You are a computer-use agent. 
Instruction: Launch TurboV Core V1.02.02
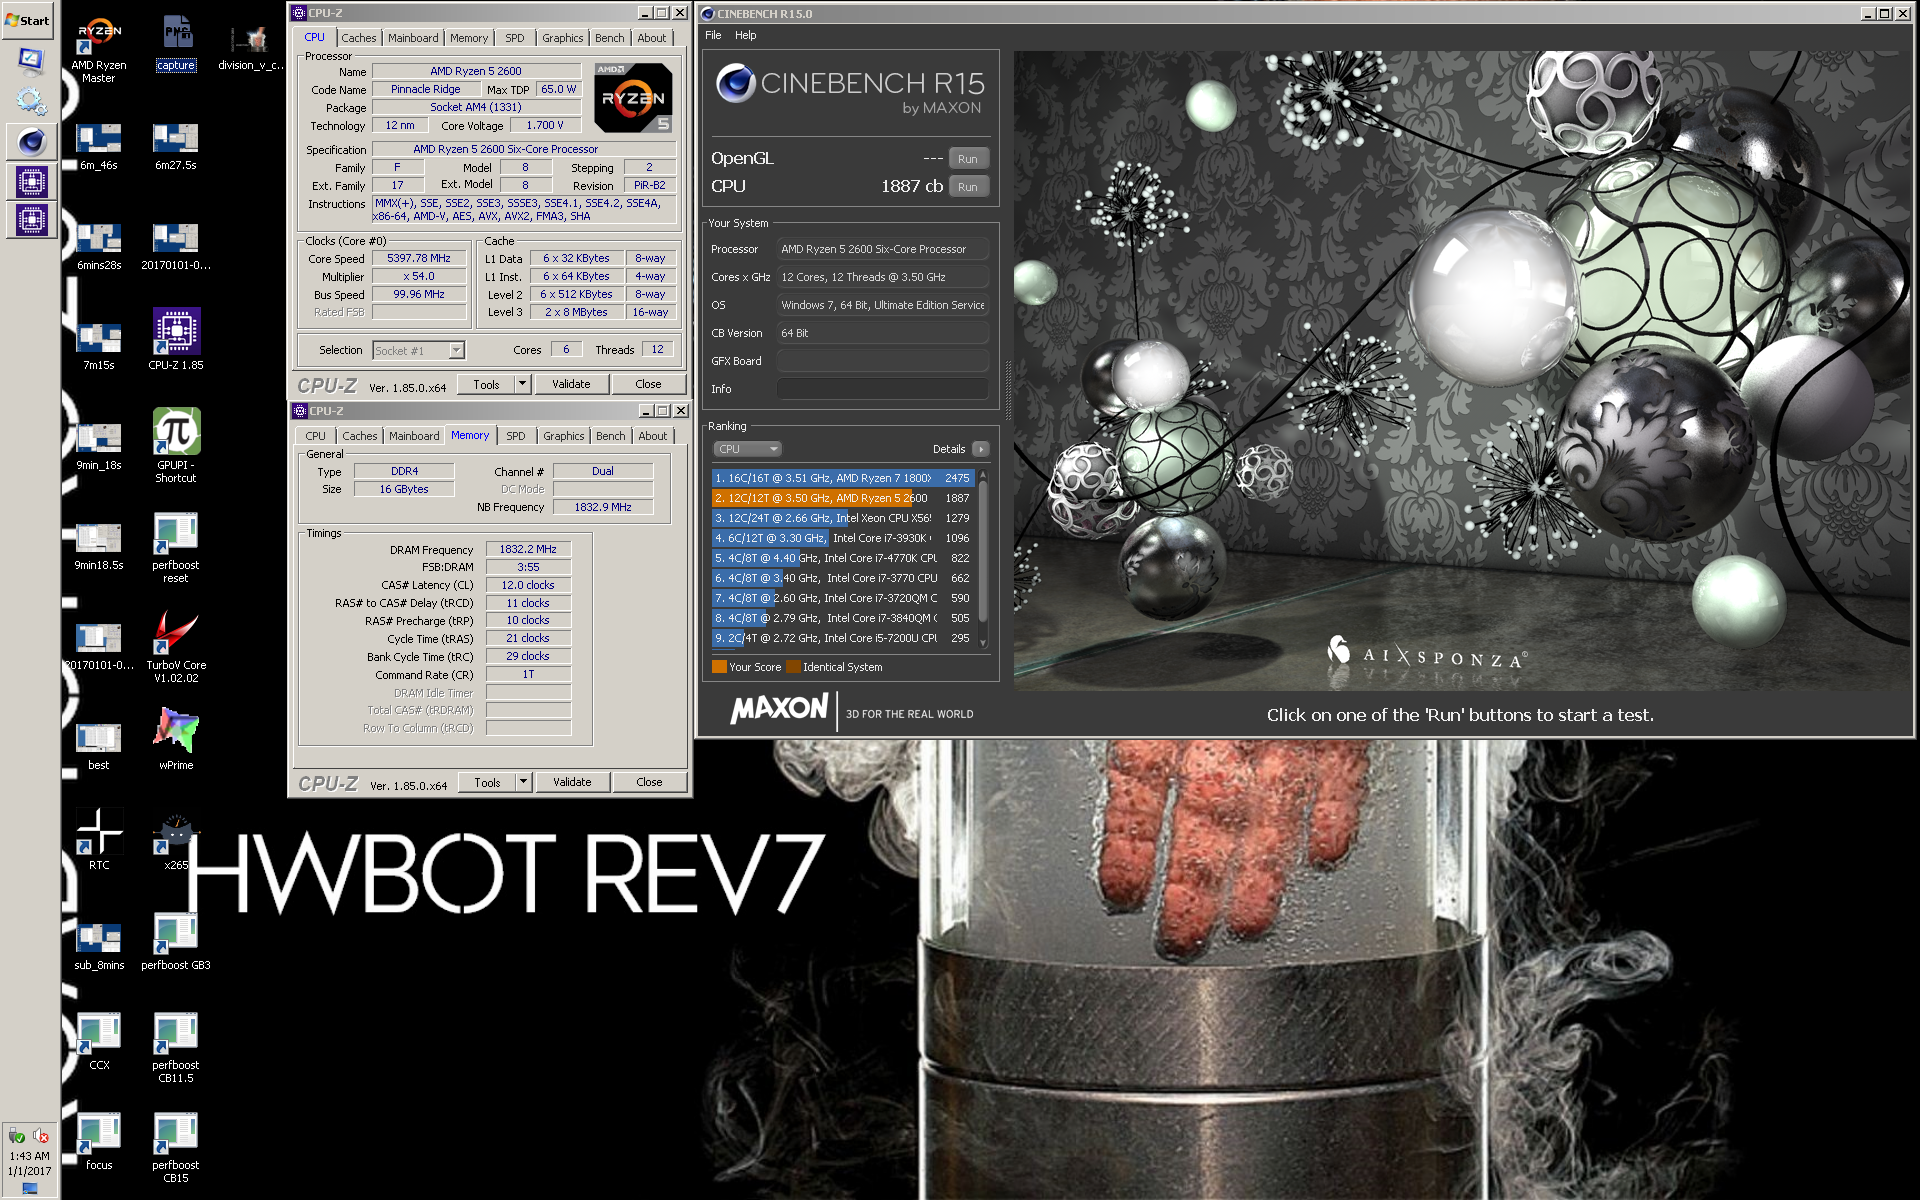click(x=176, y=646)
